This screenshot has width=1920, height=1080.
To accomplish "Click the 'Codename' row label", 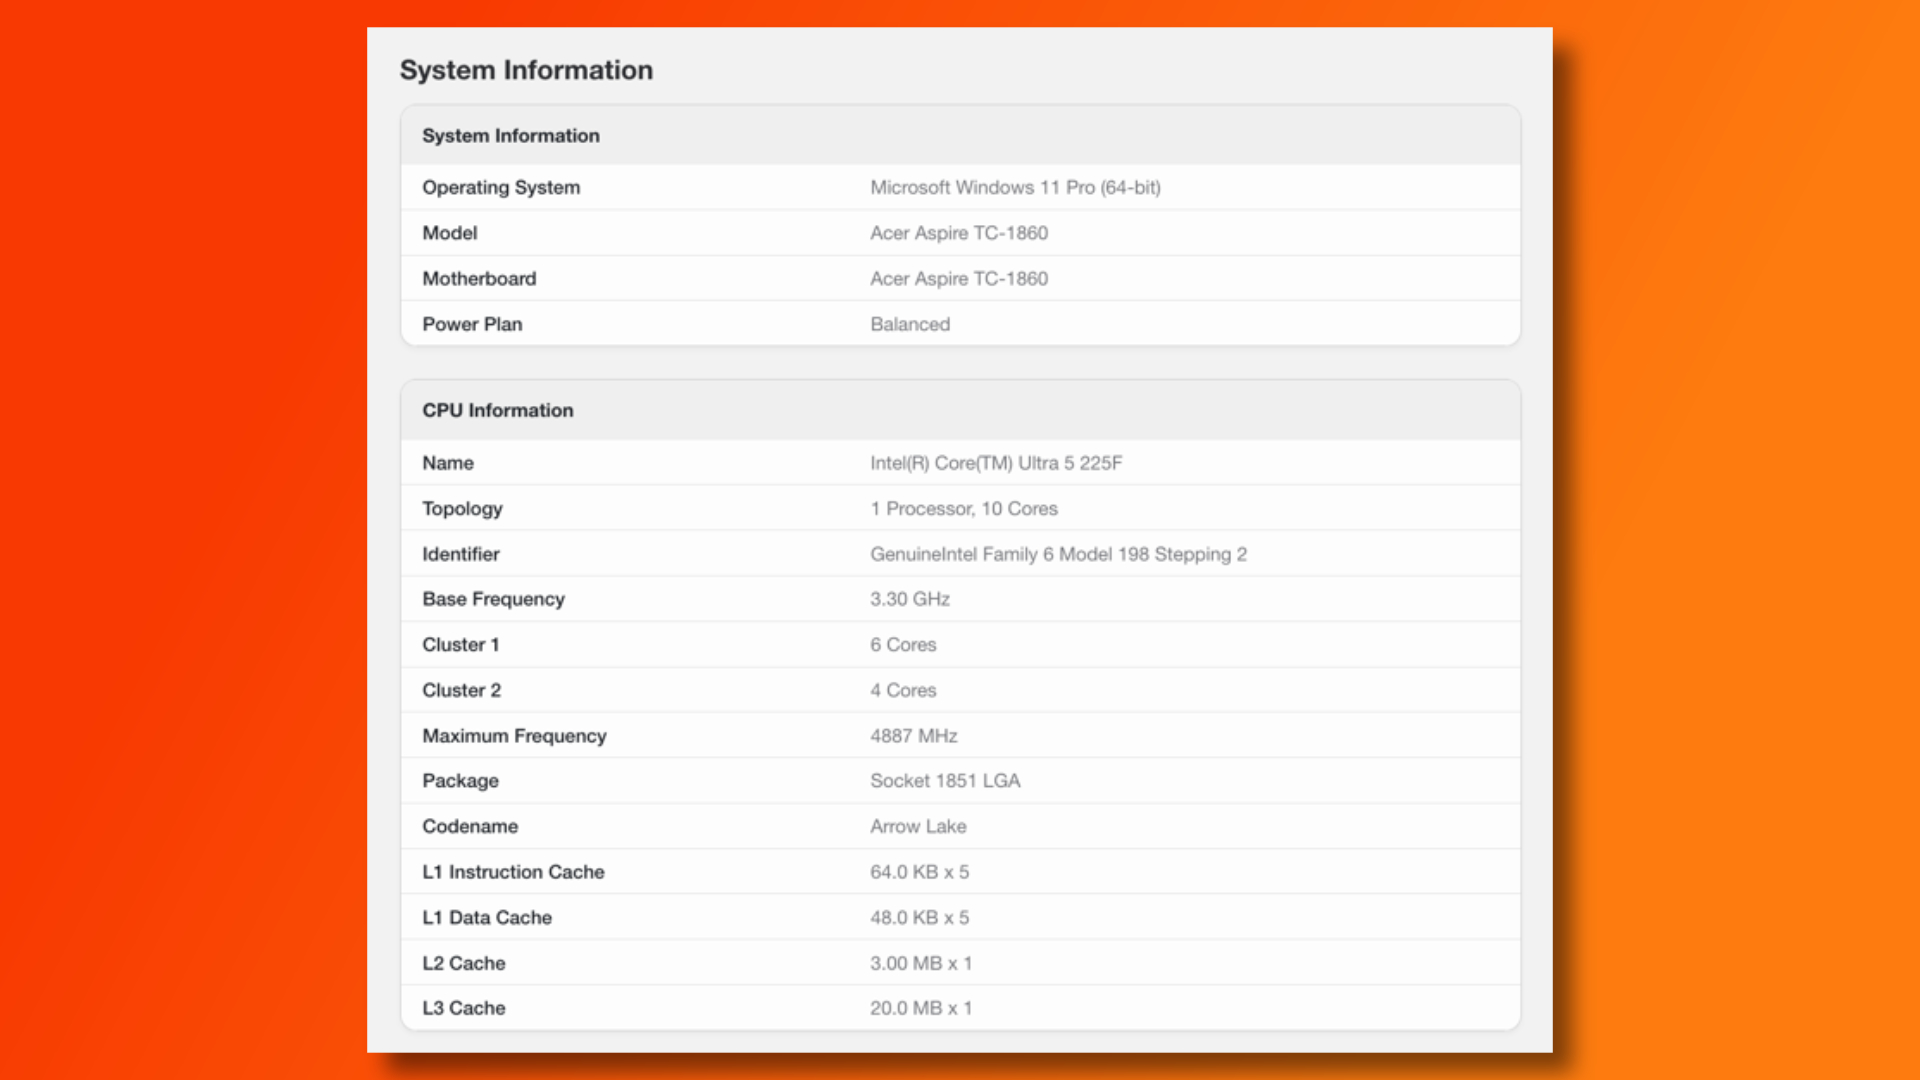I will click(x=470, y=827).
